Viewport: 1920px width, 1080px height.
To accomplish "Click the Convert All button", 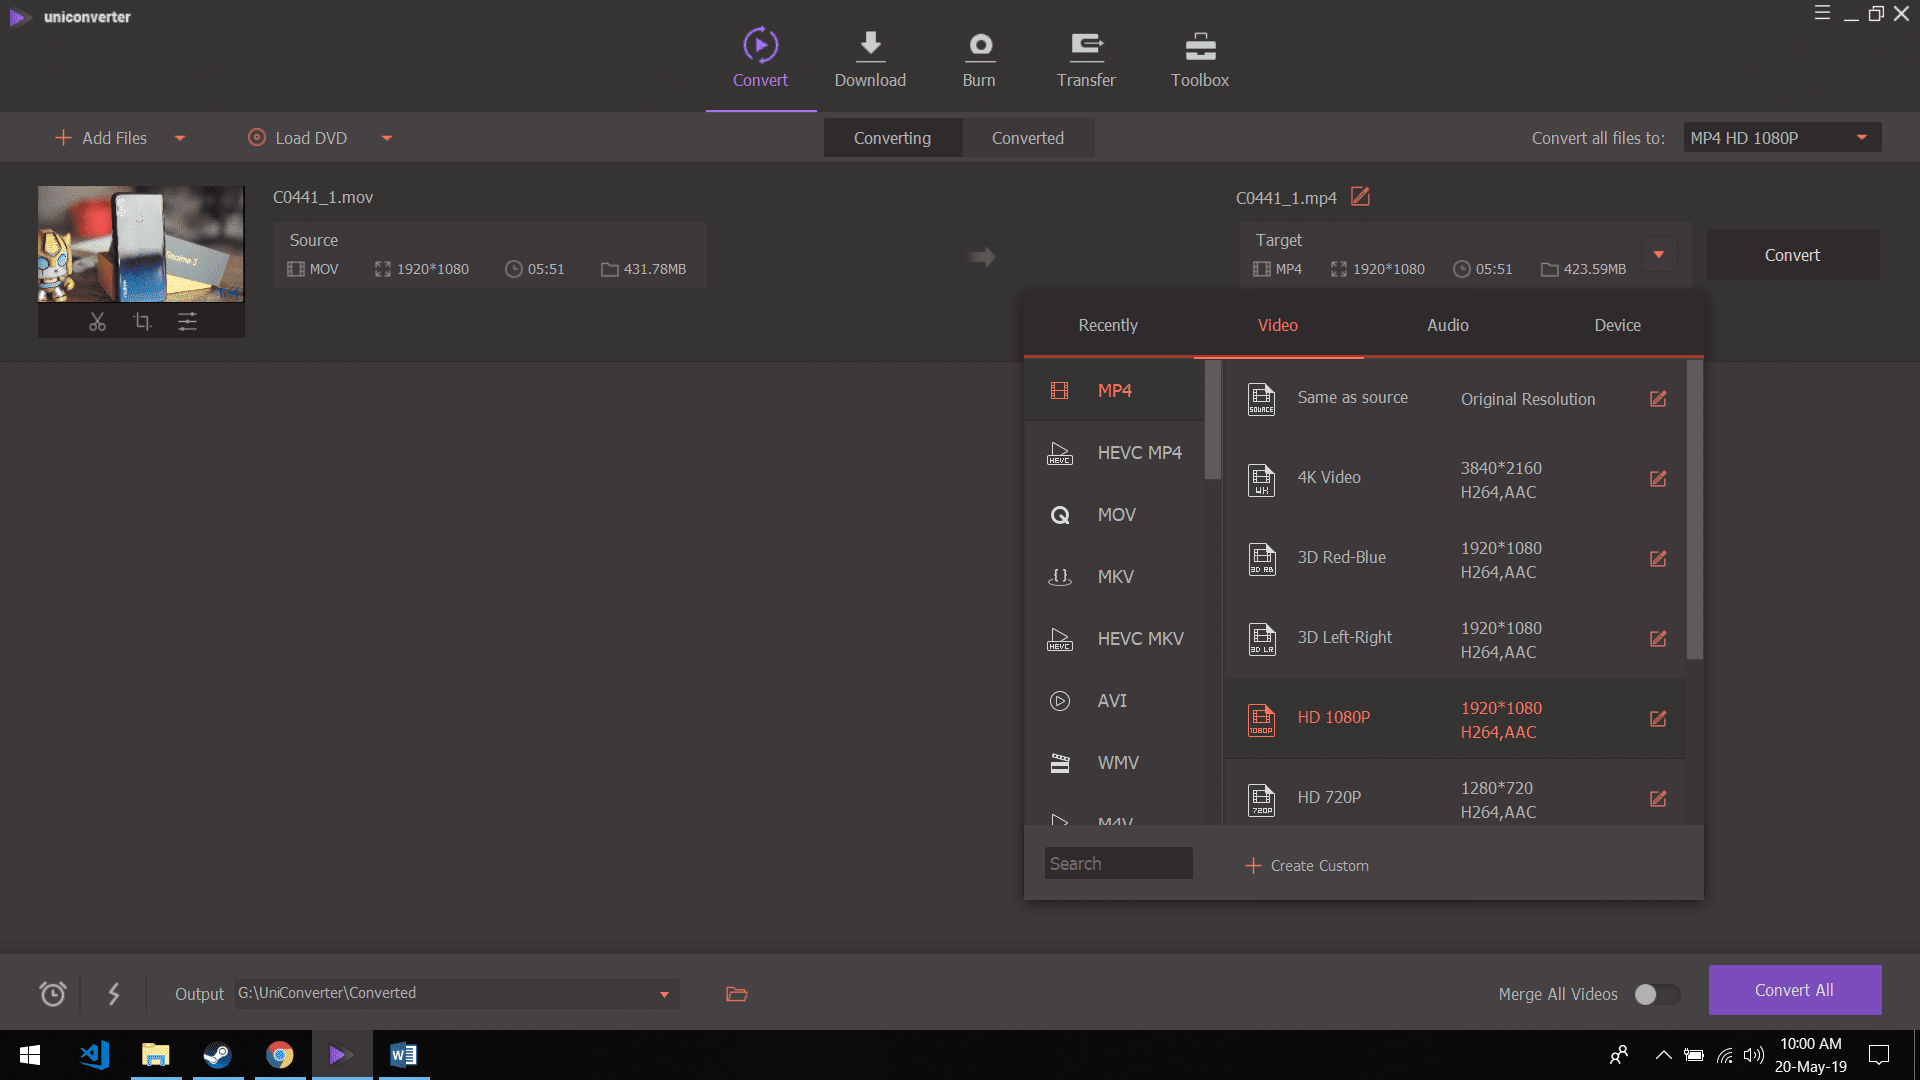I will (x=1794, y=990).
